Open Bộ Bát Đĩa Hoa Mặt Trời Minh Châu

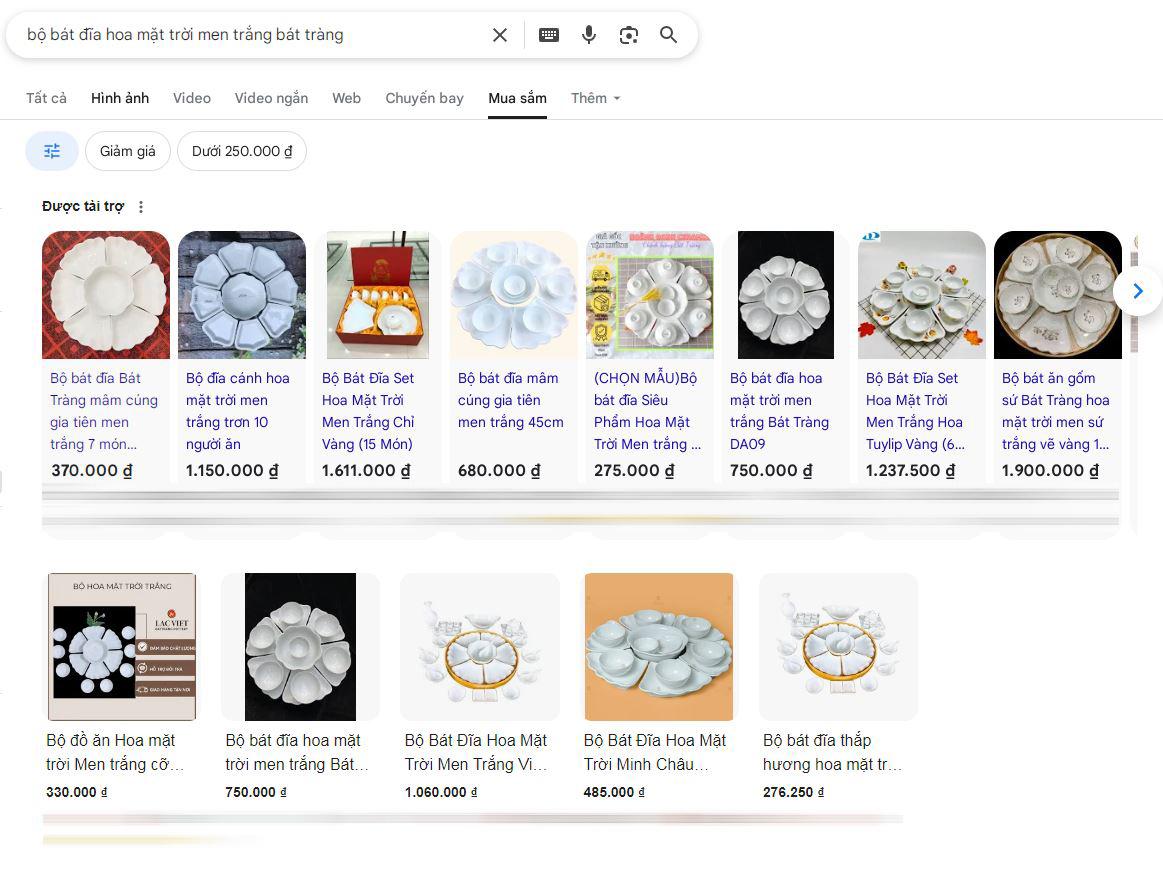pos(655,752)
